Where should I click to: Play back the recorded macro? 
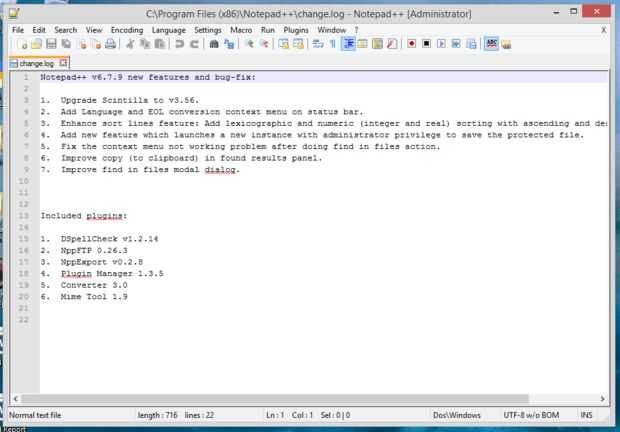pos(441,44)
